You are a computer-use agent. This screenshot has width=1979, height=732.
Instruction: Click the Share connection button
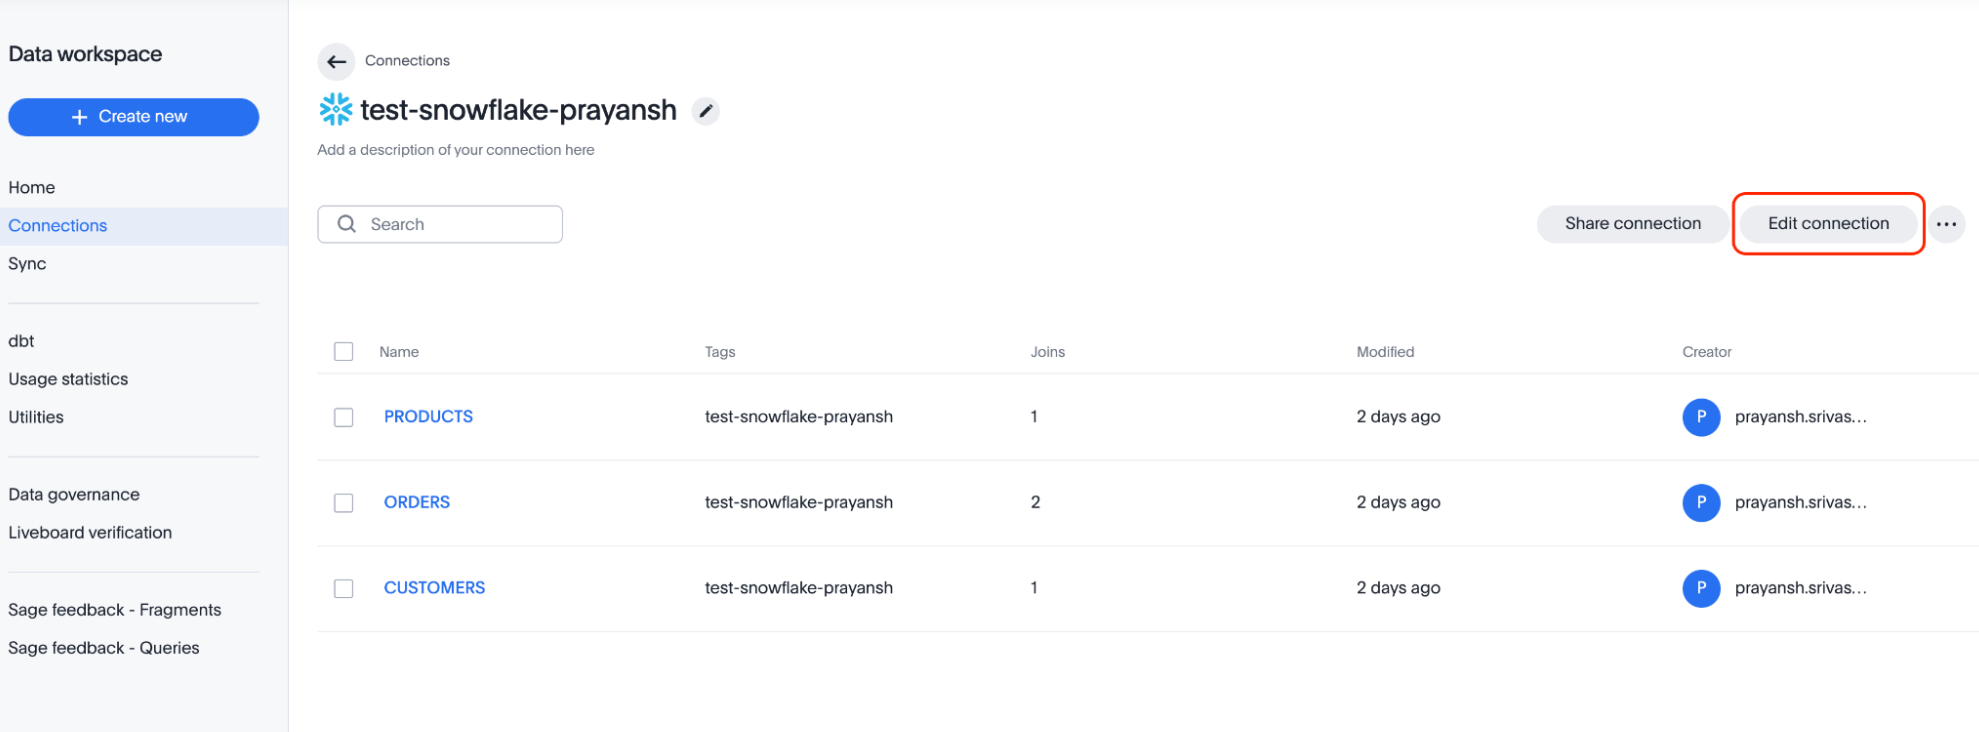pos(1632,224)
